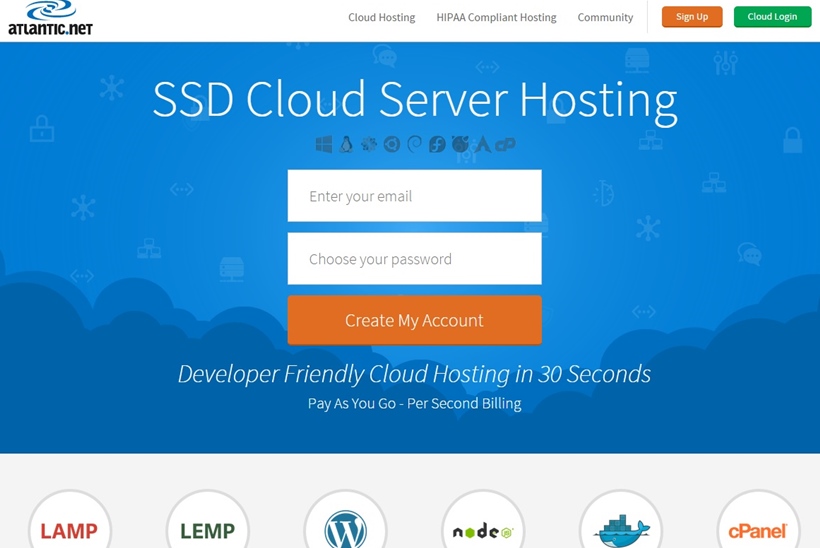Click the green Cloud Login button
Viewport: 820px width, 548px height.
(x=772, y=17)
